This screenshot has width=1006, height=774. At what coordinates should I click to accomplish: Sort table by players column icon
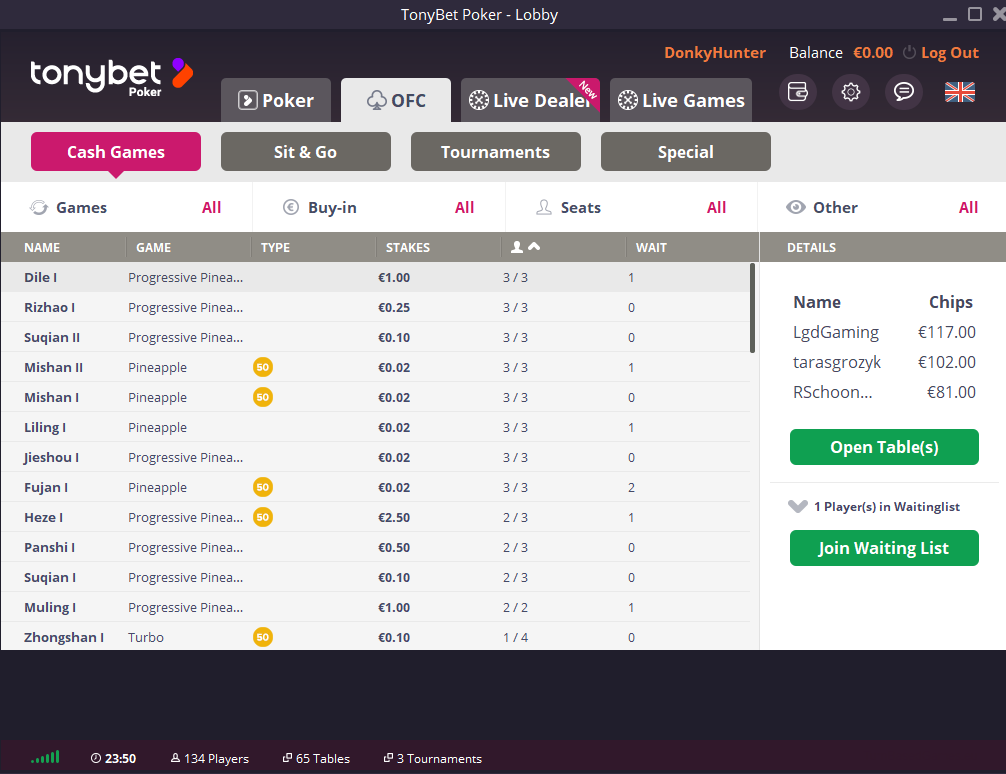(x=525, y=247)
